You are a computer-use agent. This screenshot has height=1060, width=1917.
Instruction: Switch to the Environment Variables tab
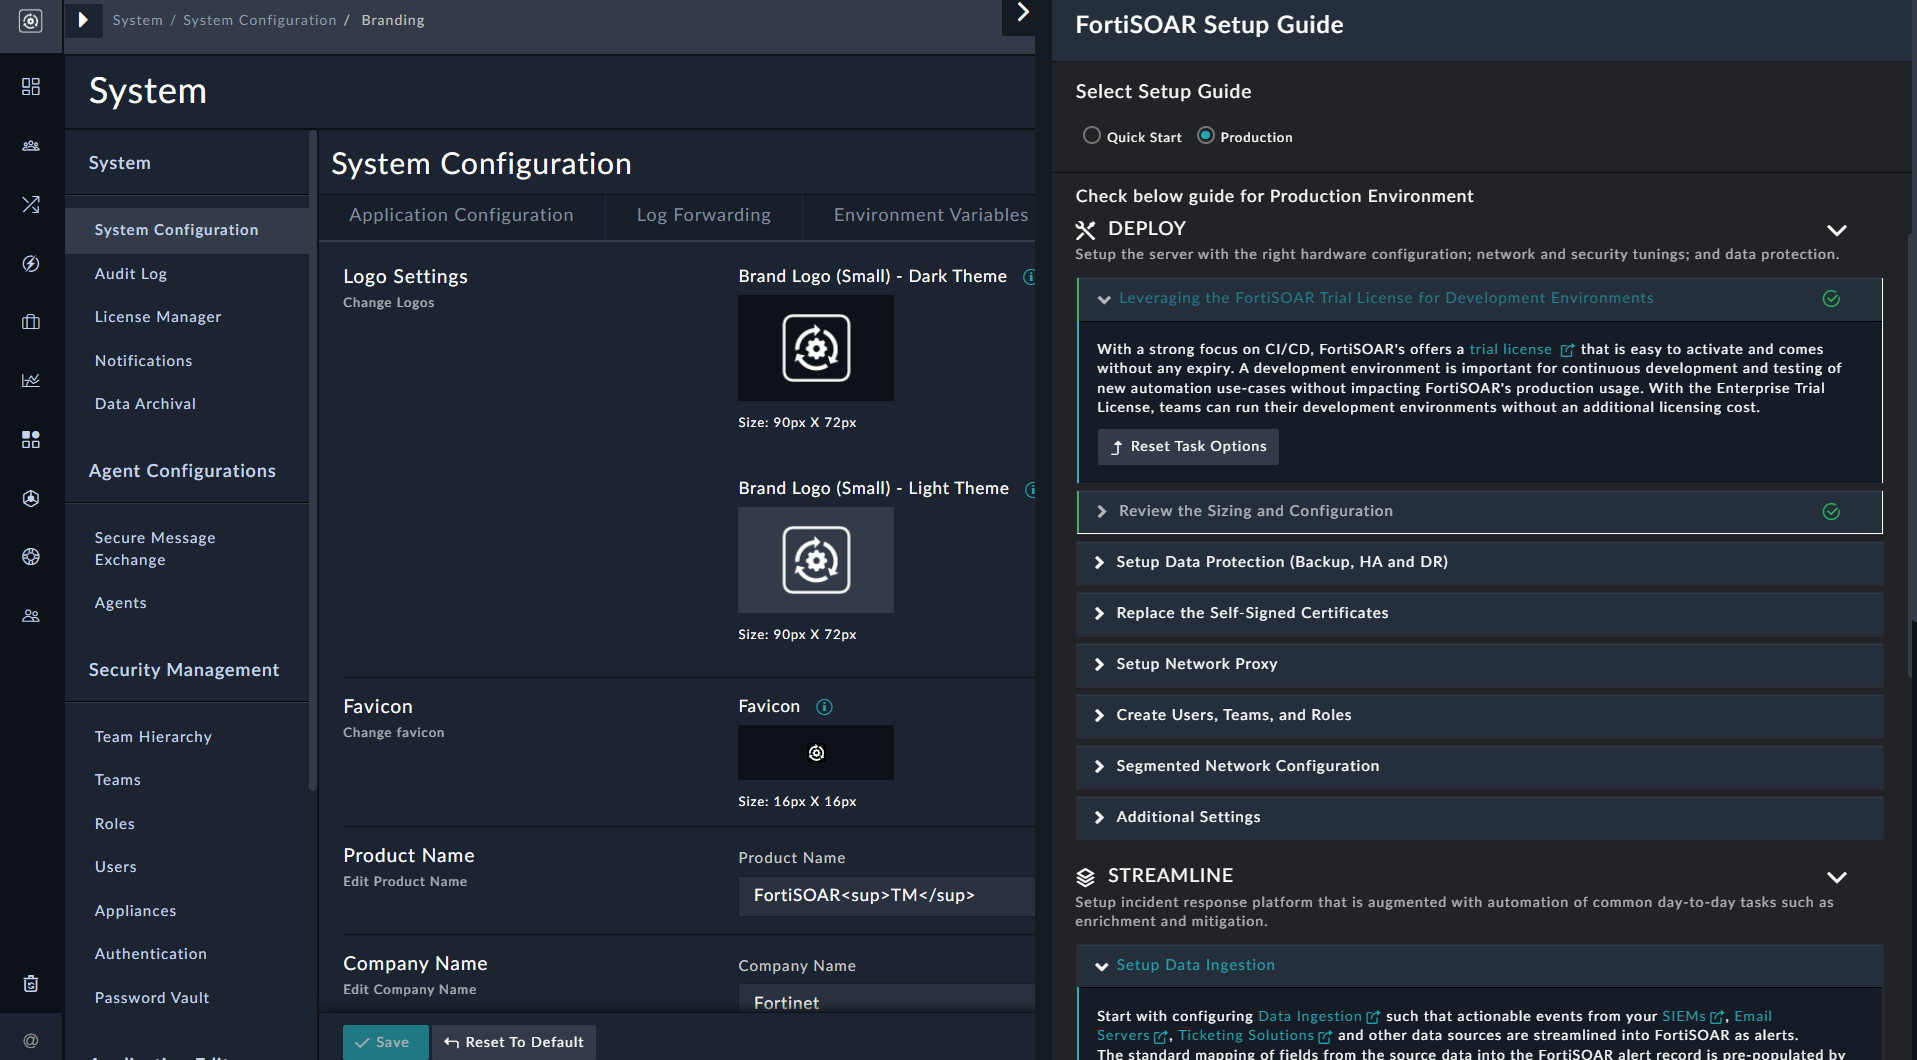tap(929, 214)
